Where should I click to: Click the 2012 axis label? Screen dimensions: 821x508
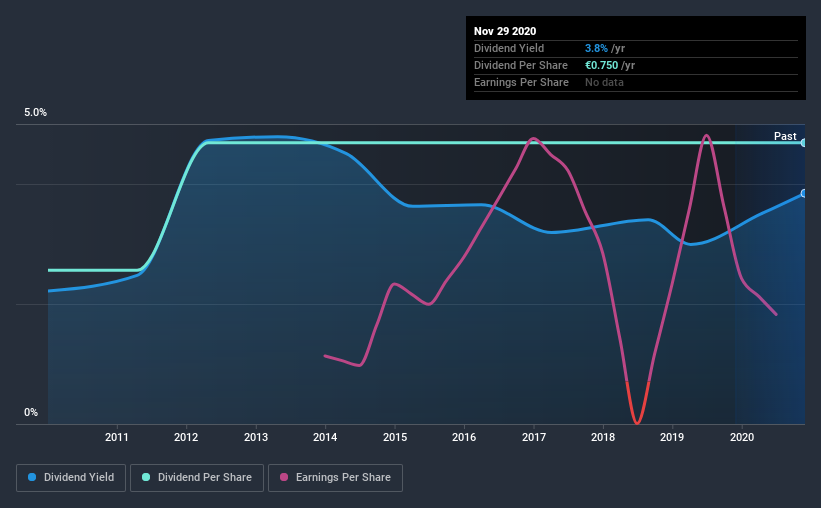pyautogui.click(x=186, y=437)
